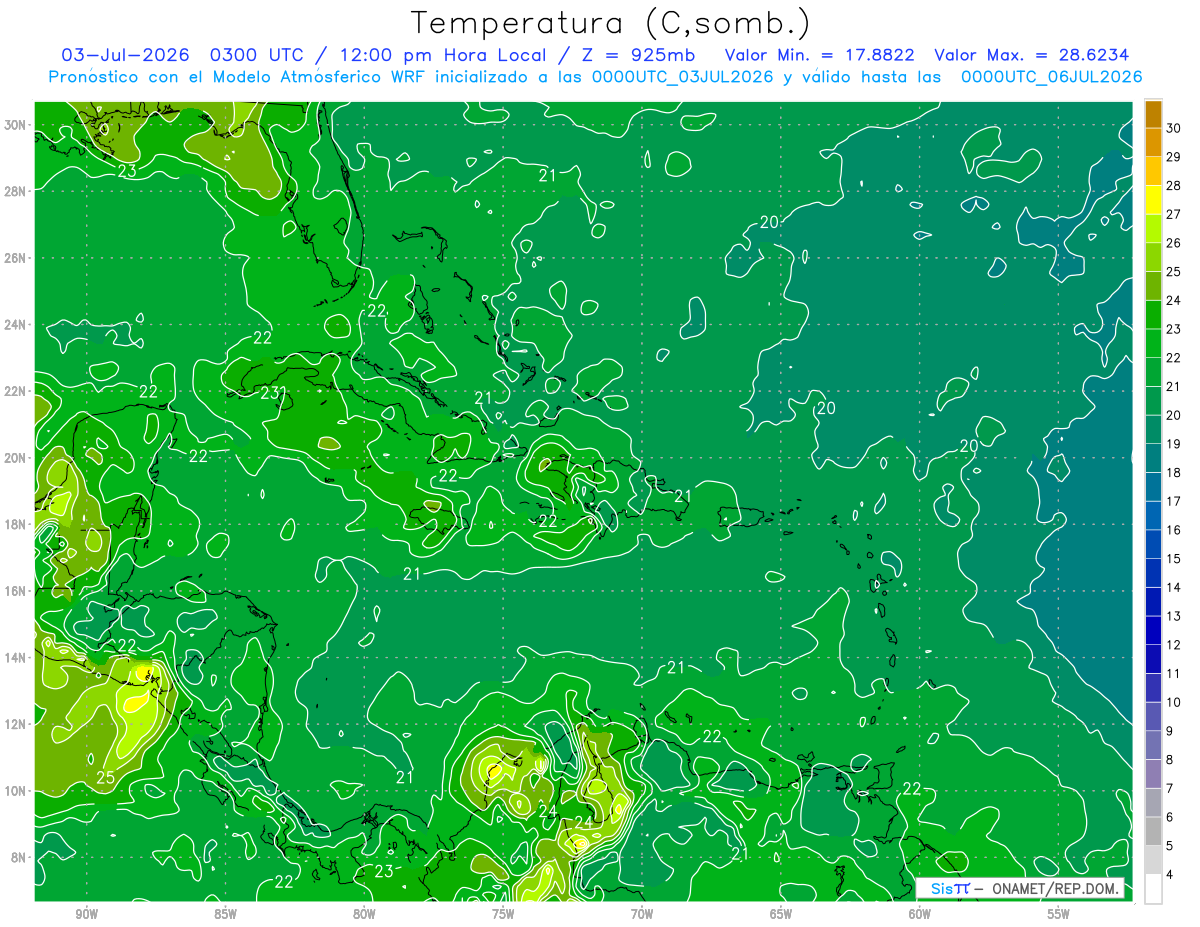Select the valid-until stamp "0000UTC_06JUL2026"
This screenshot has width=1200, height=927.
[x=1051, y=77]
